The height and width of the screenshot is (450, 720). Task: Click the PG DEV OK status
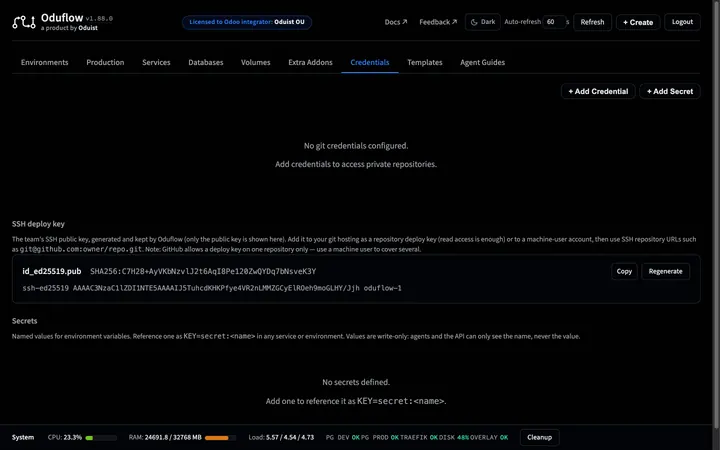[x=343, y=438]
